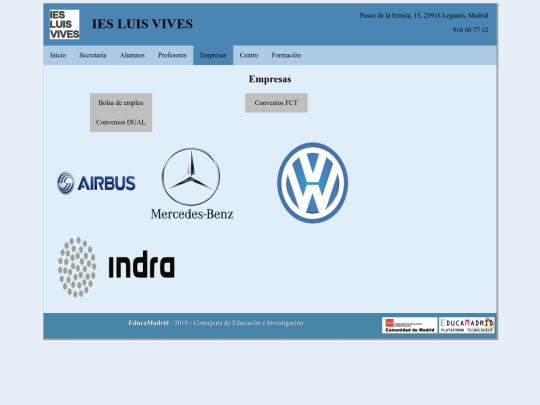Open the Profesores menu

coord(172,55)
